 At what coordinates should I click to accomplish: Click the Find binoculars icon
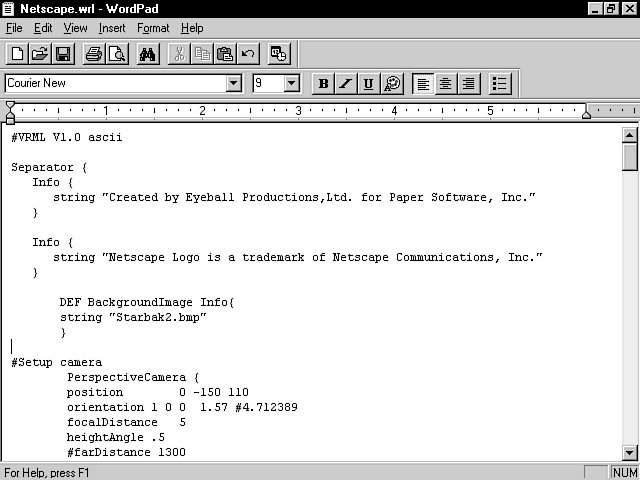coord(147,54)
